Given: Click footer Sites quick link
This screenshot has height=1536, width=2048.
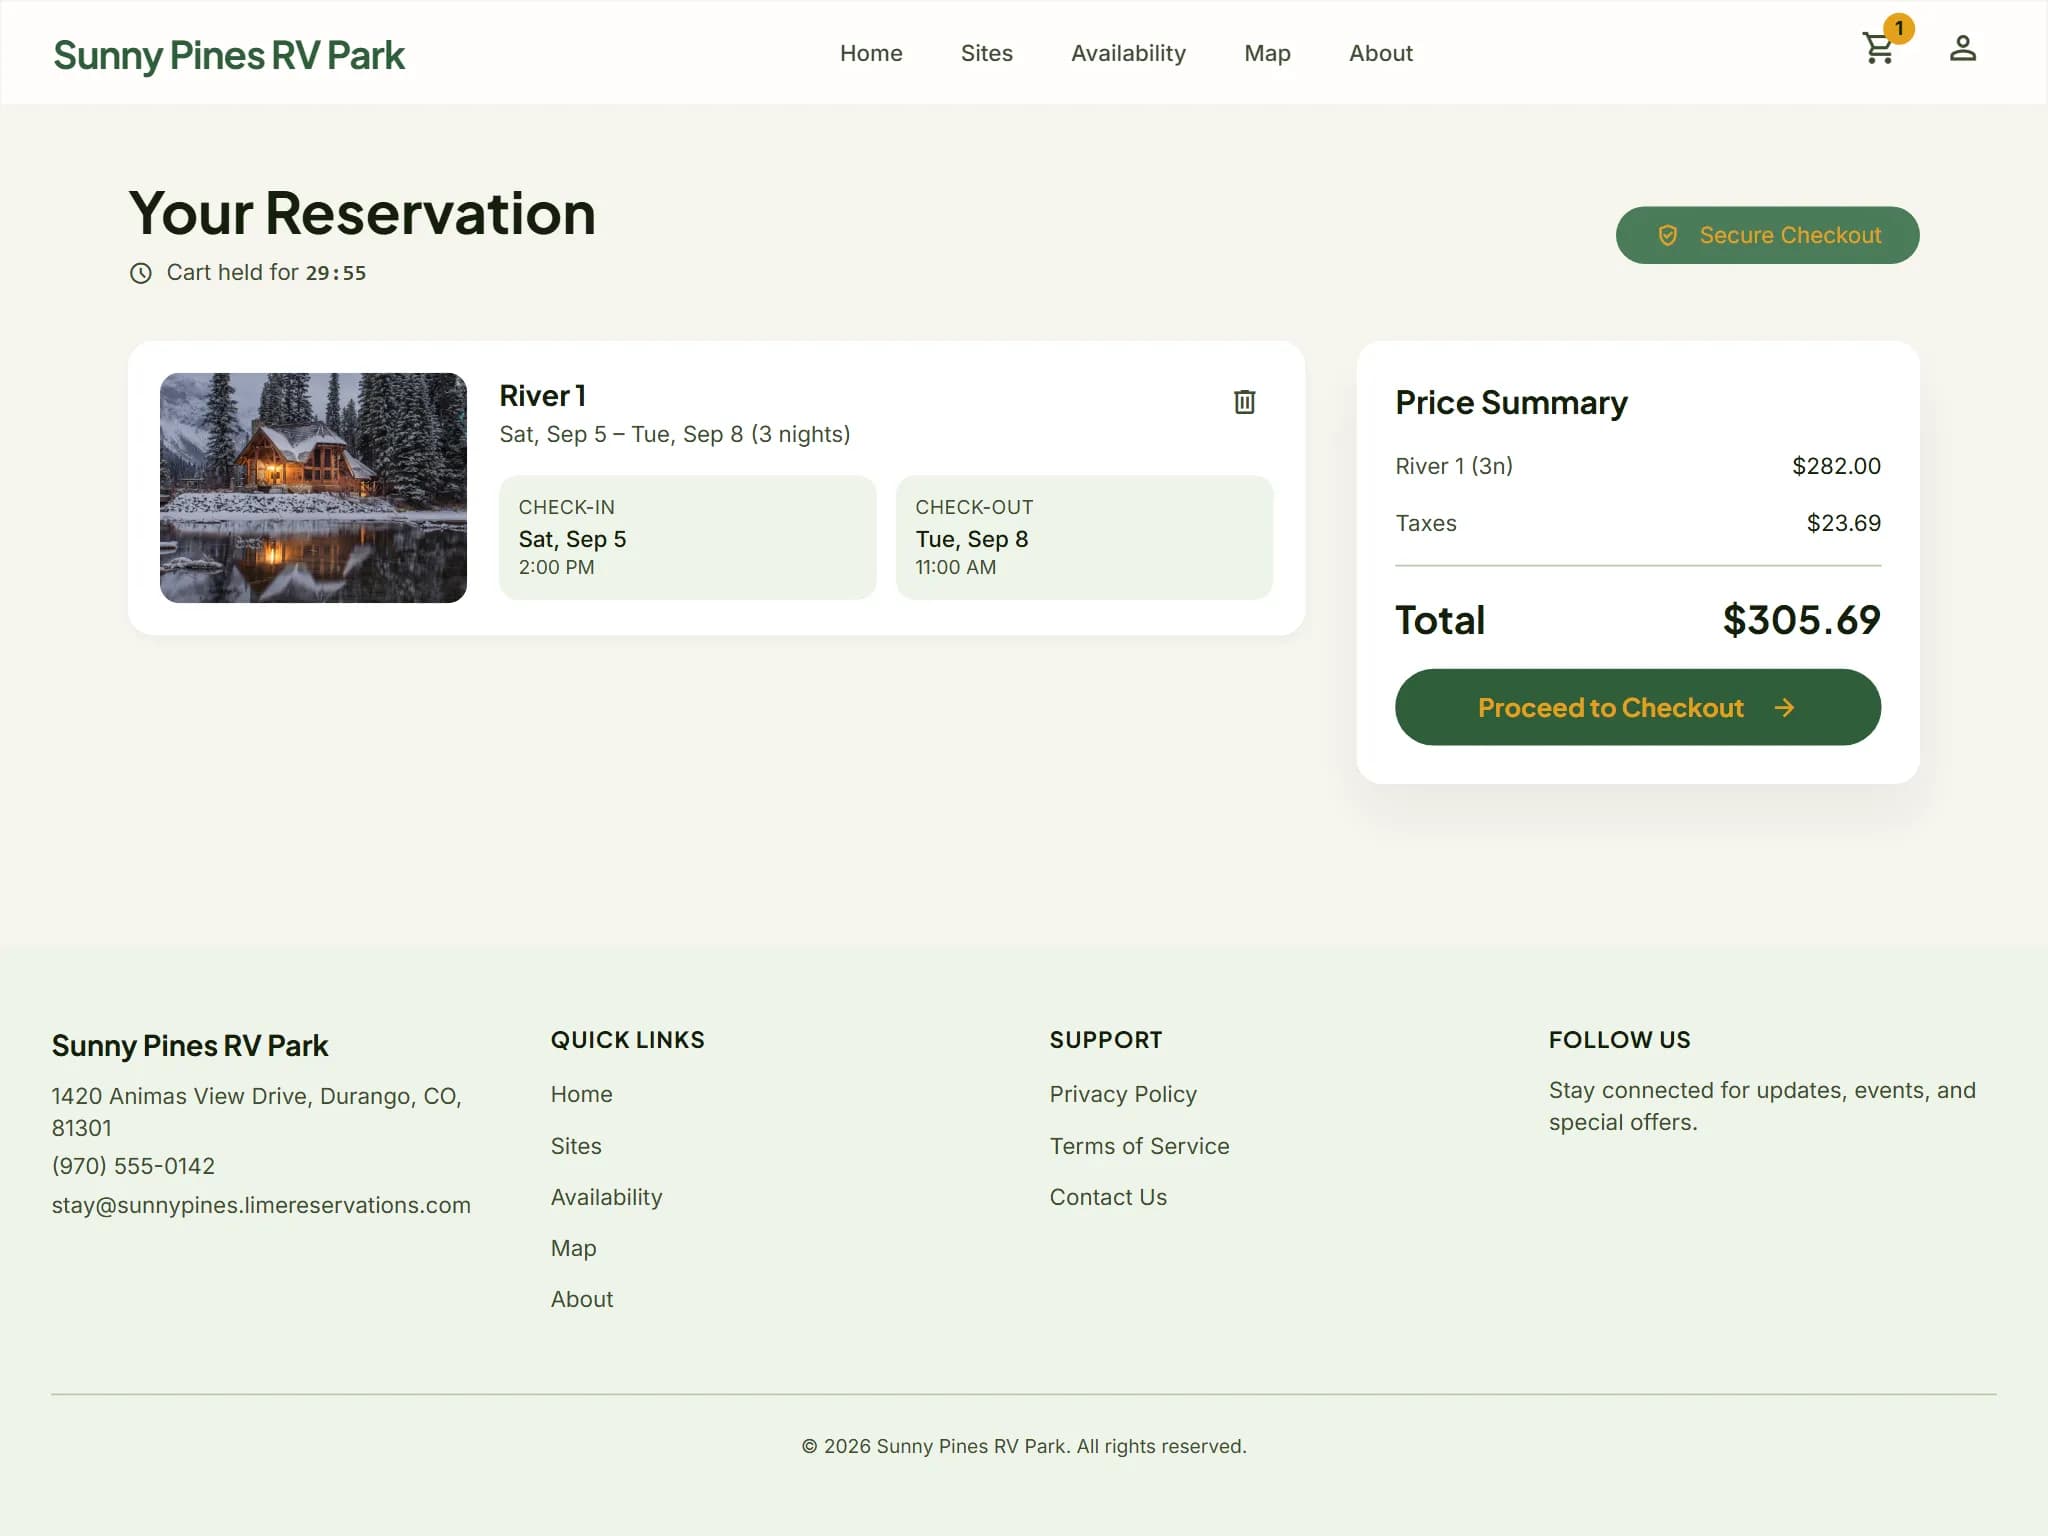Looking at the screenshot, I should click(576, 1146).
